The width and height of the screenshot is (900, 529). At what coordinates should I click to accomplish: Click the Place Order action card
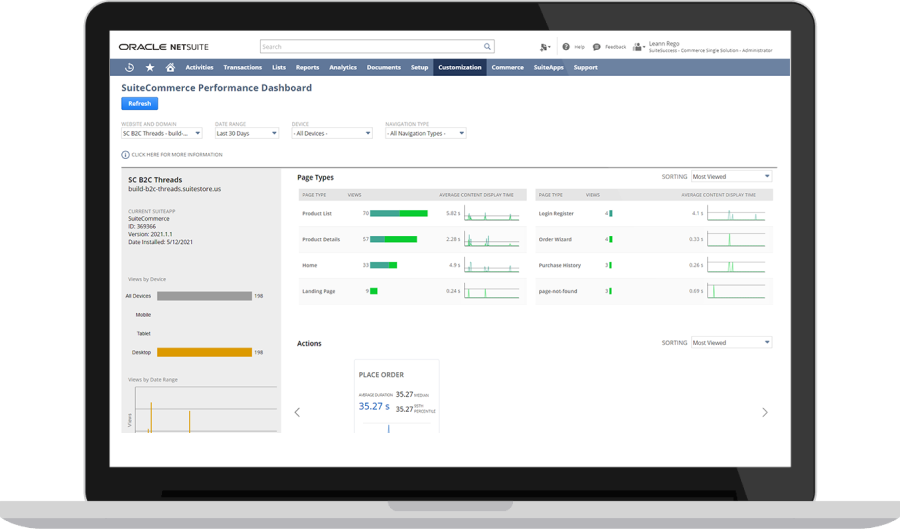tap(397, 396)
